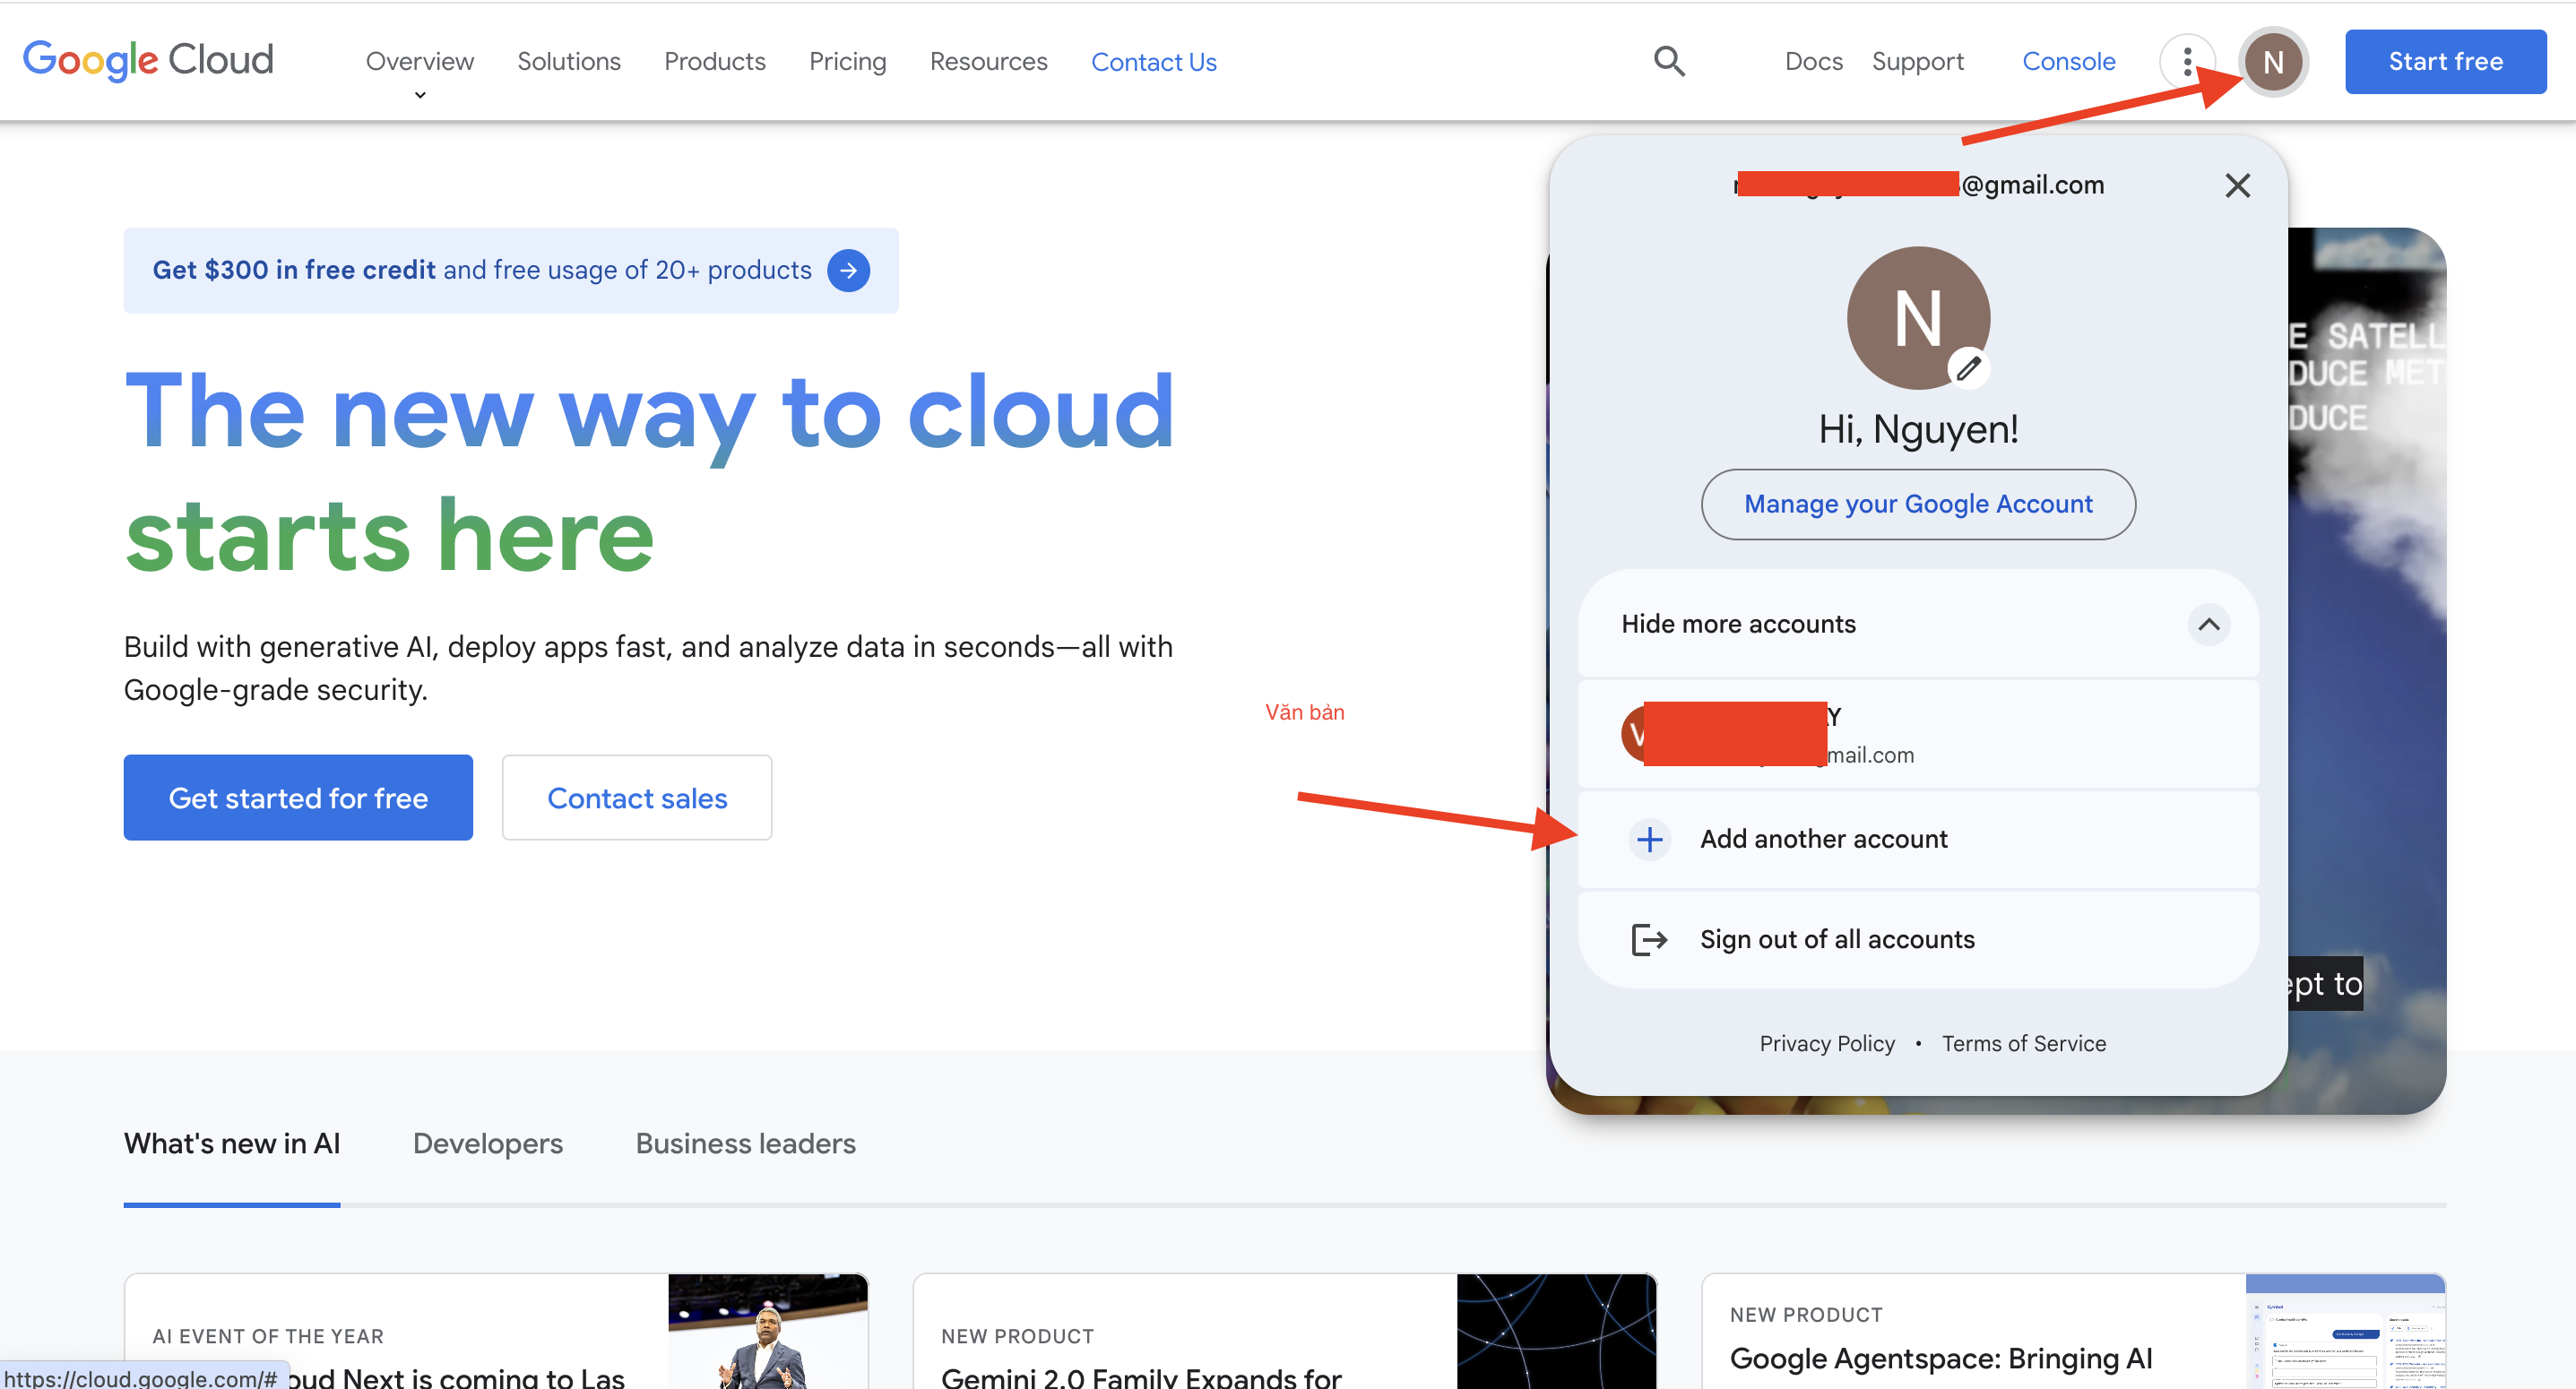Go to the Console
This screenshot has height=1389, width=2576.
click(2068, 62)
